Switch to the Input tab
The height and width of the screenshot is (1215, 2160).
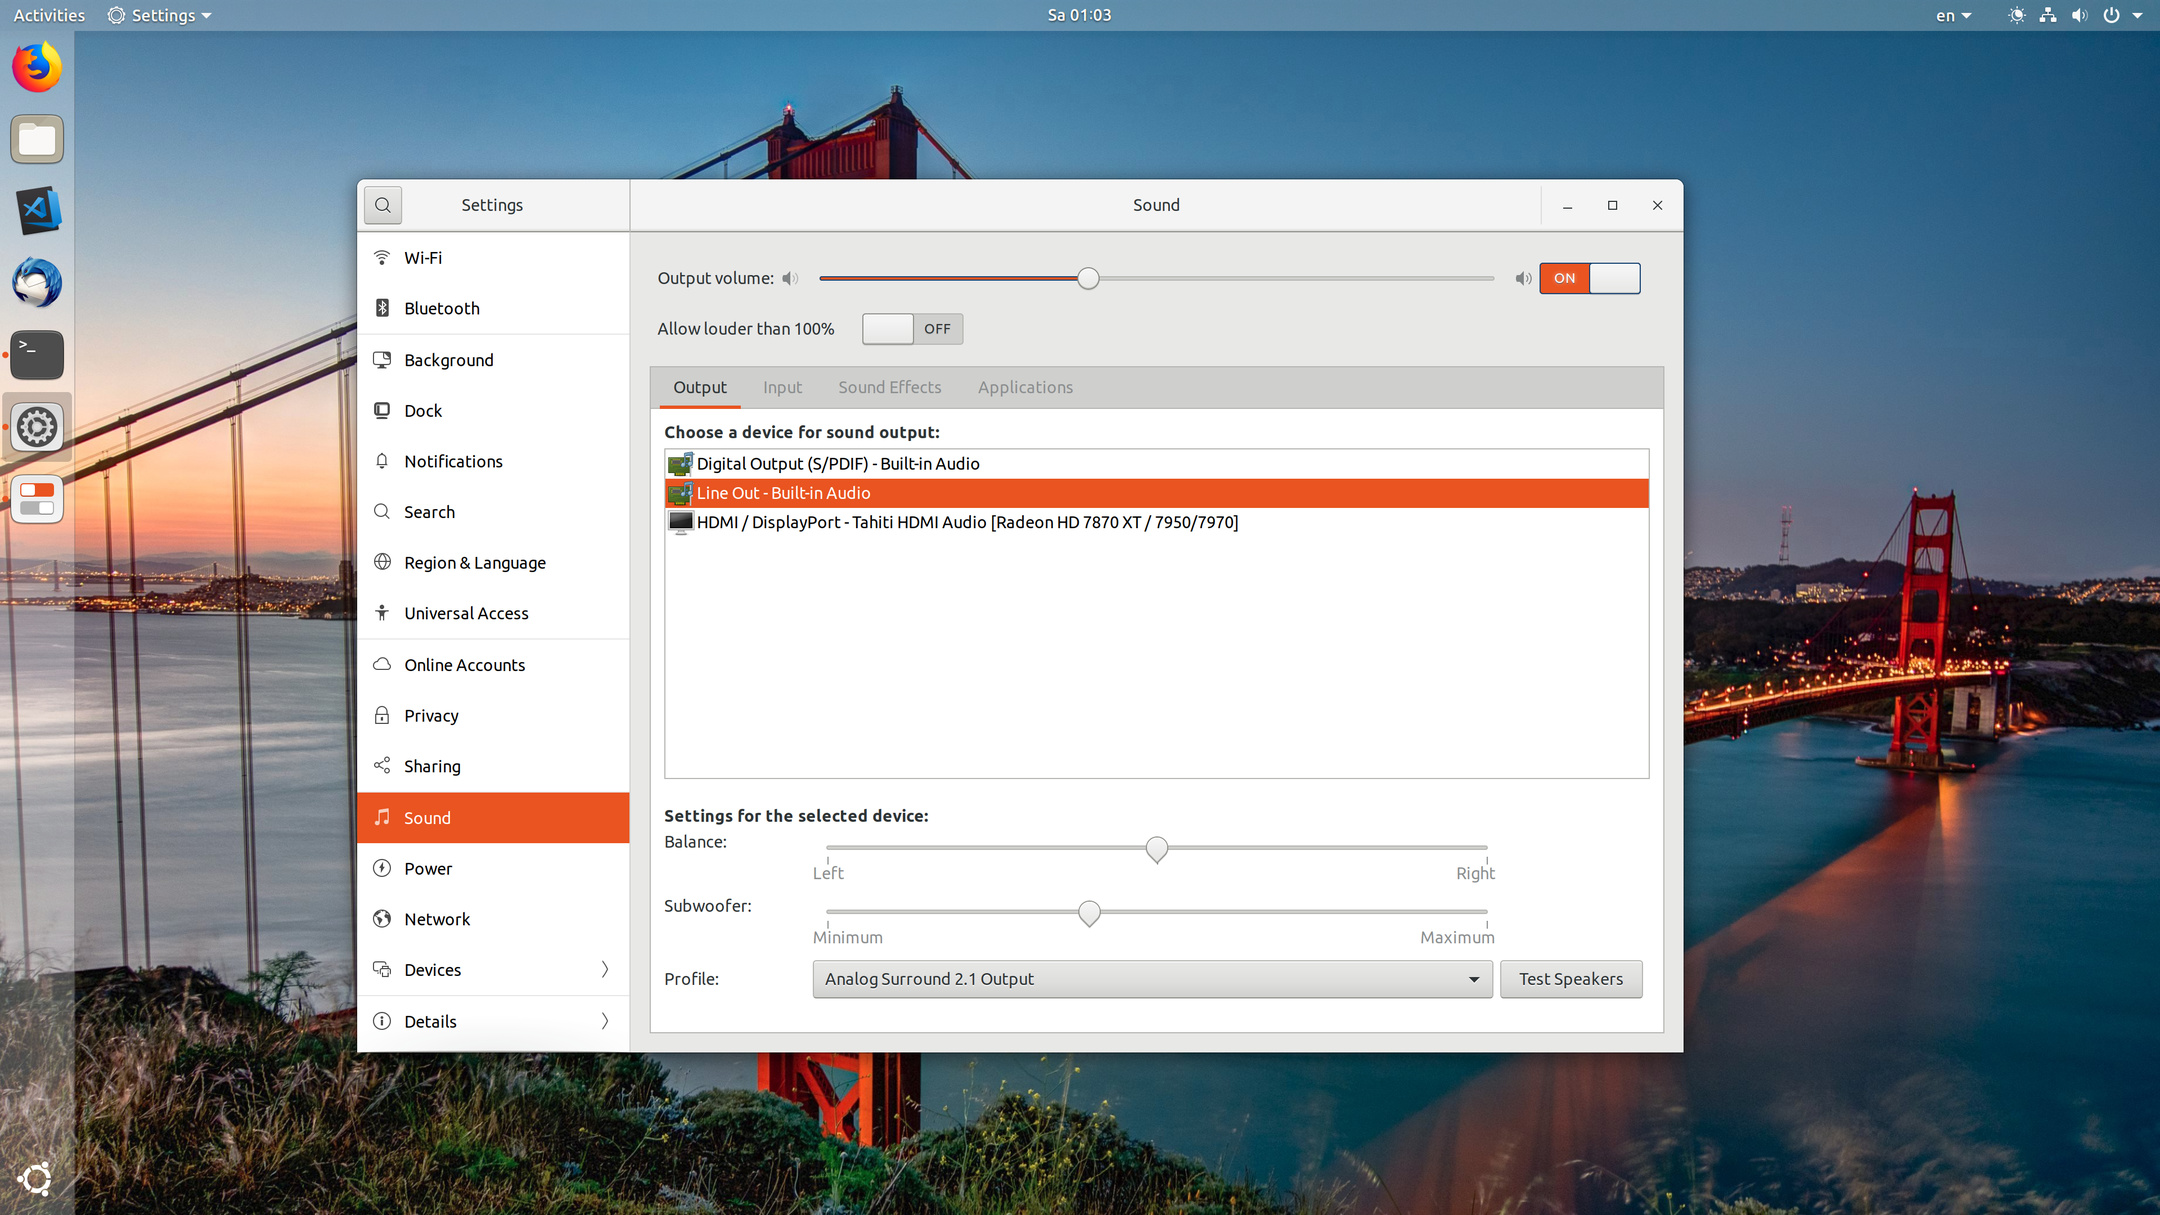[x=782, y=387]
